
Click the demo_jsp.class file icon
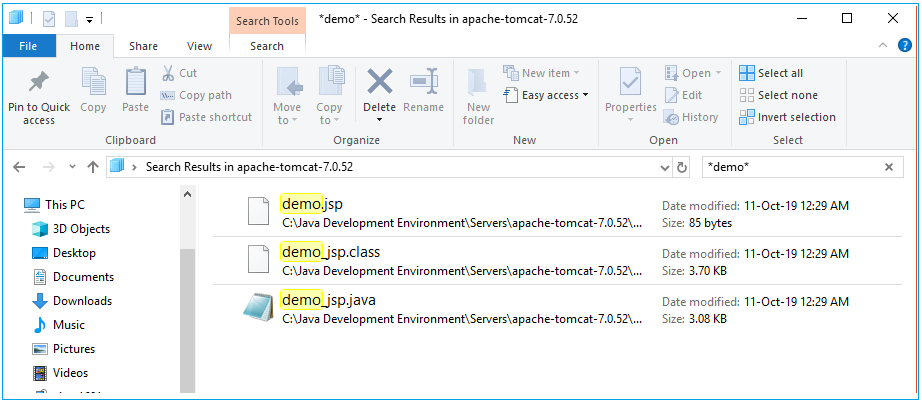click(x=259, y=259)
